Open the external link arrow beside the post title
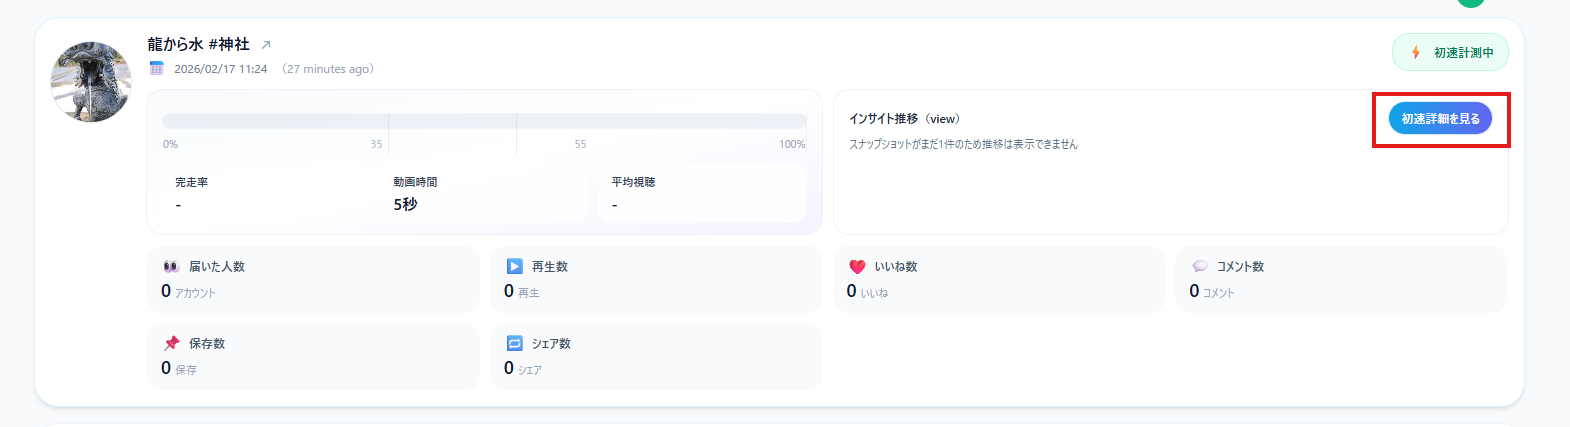This screenshot has width=1570, height=427. (266, 45)
